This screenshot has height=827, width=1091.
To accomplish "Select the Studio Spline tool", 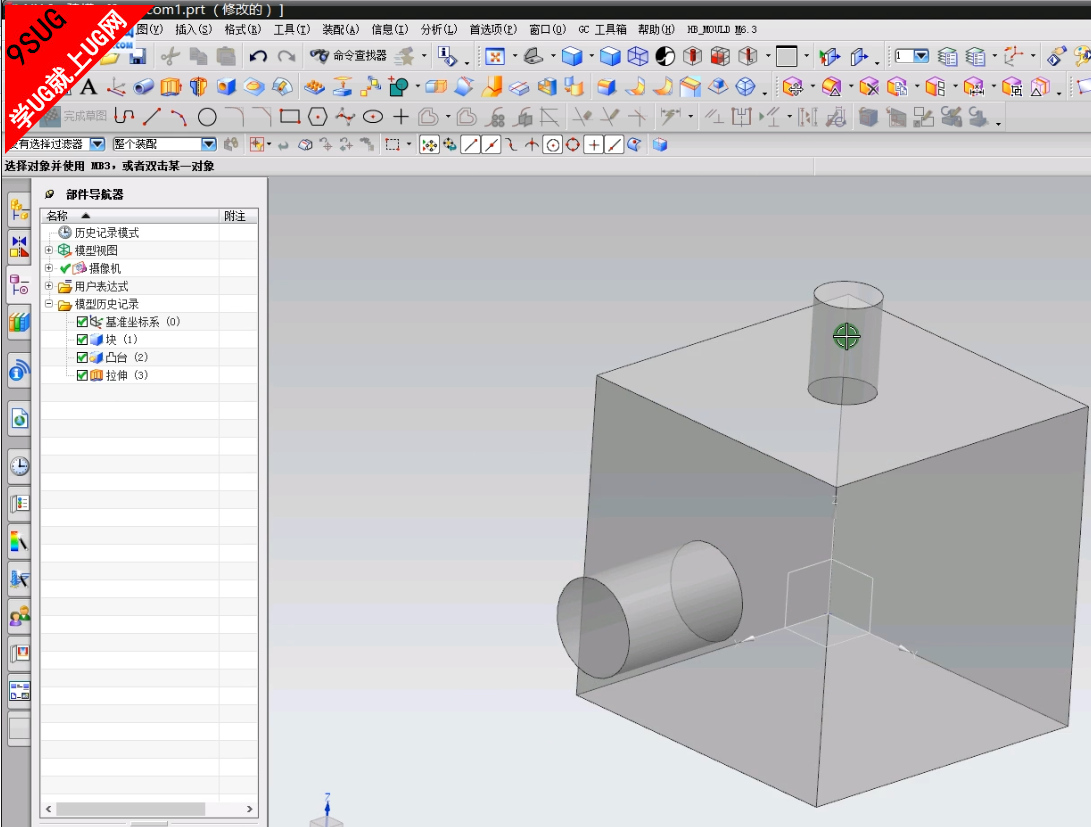I will click(x=345, y=116).
